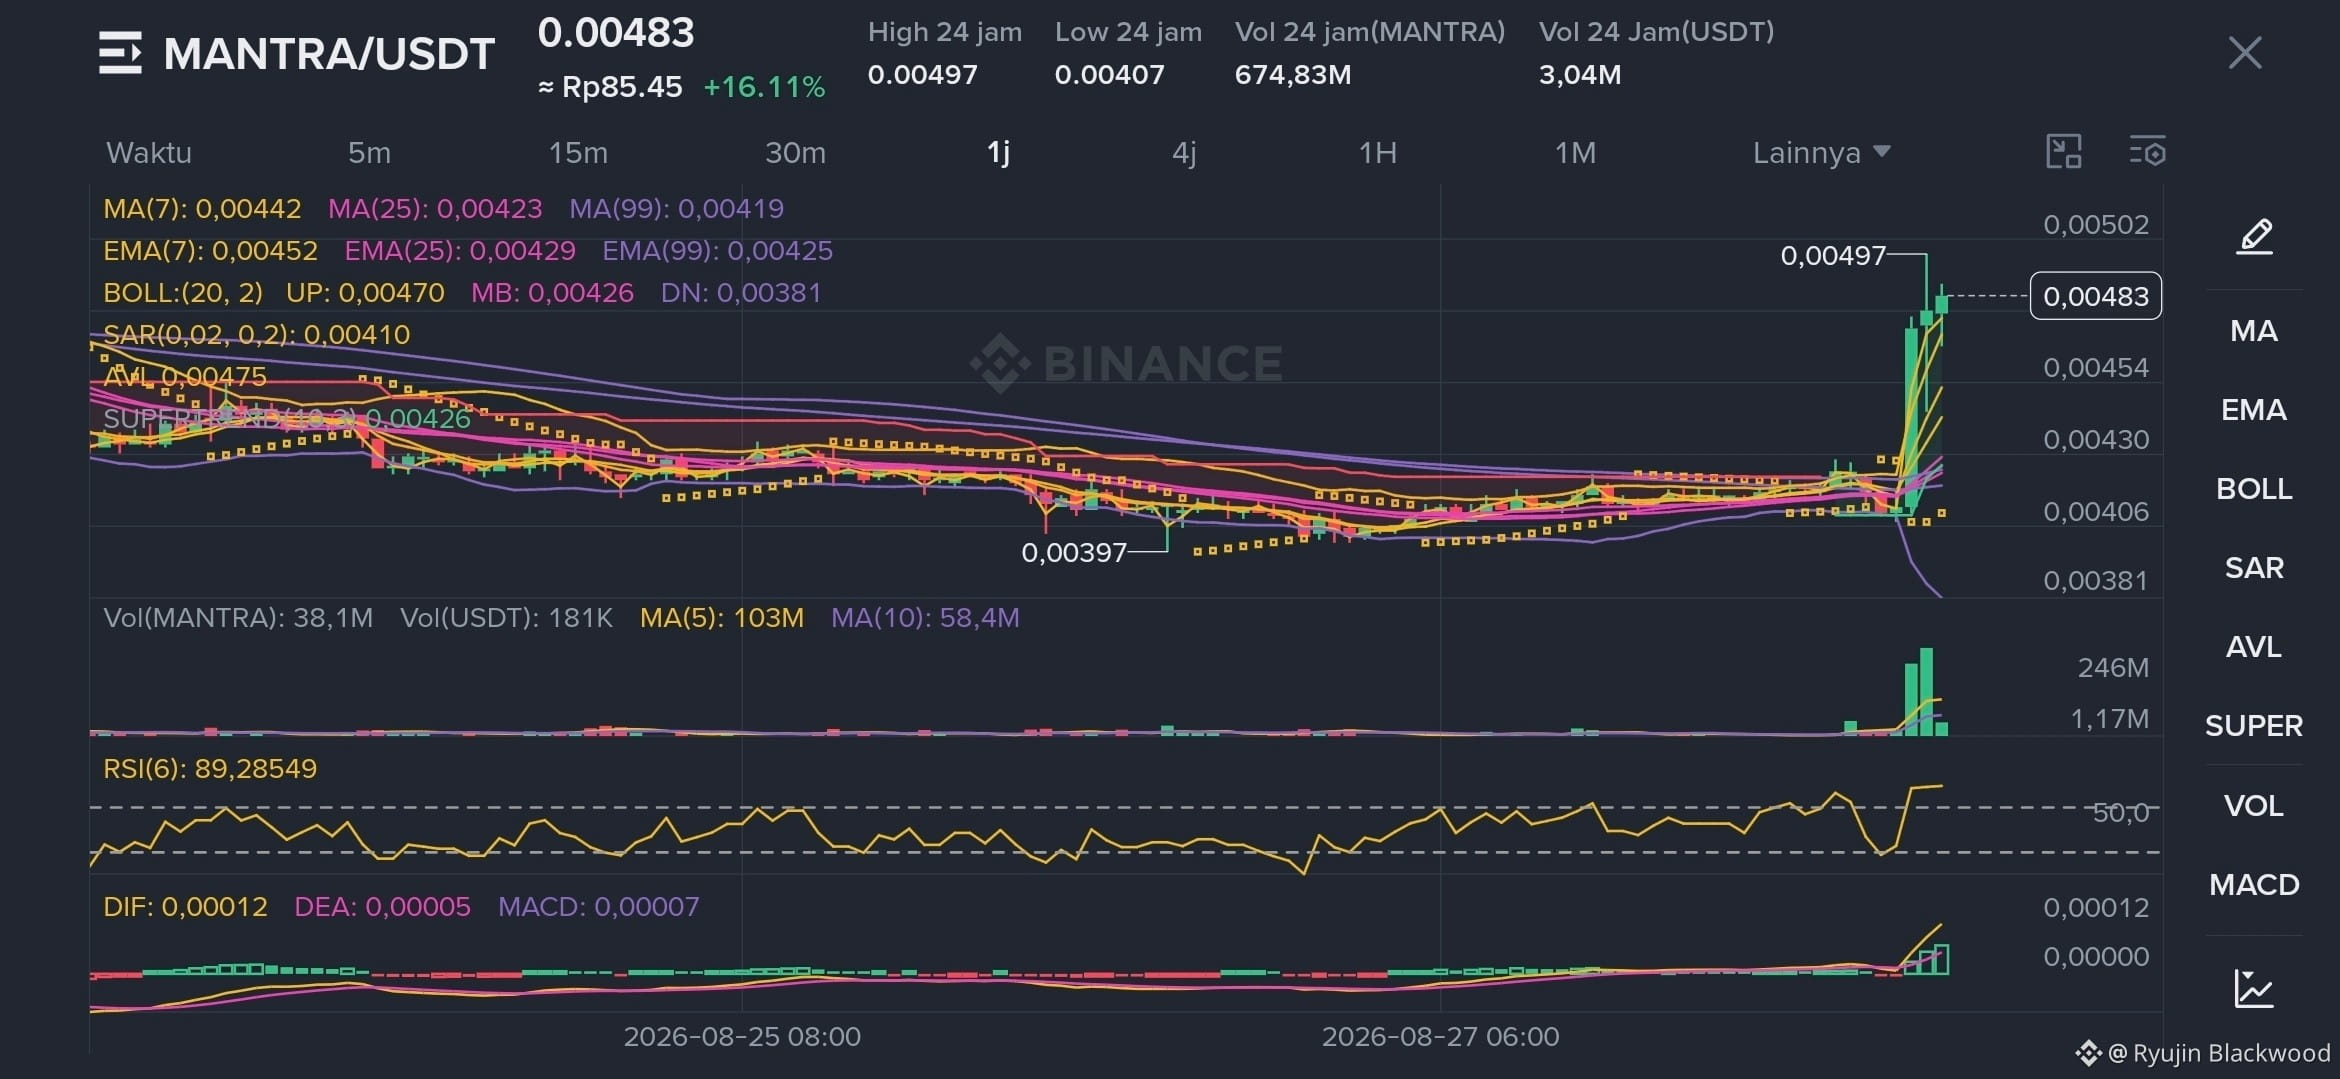The image size is (2340, 1079).
Task: Toggle the VOL sub-indicator in the sidebar
Action: coord(2254,806)
